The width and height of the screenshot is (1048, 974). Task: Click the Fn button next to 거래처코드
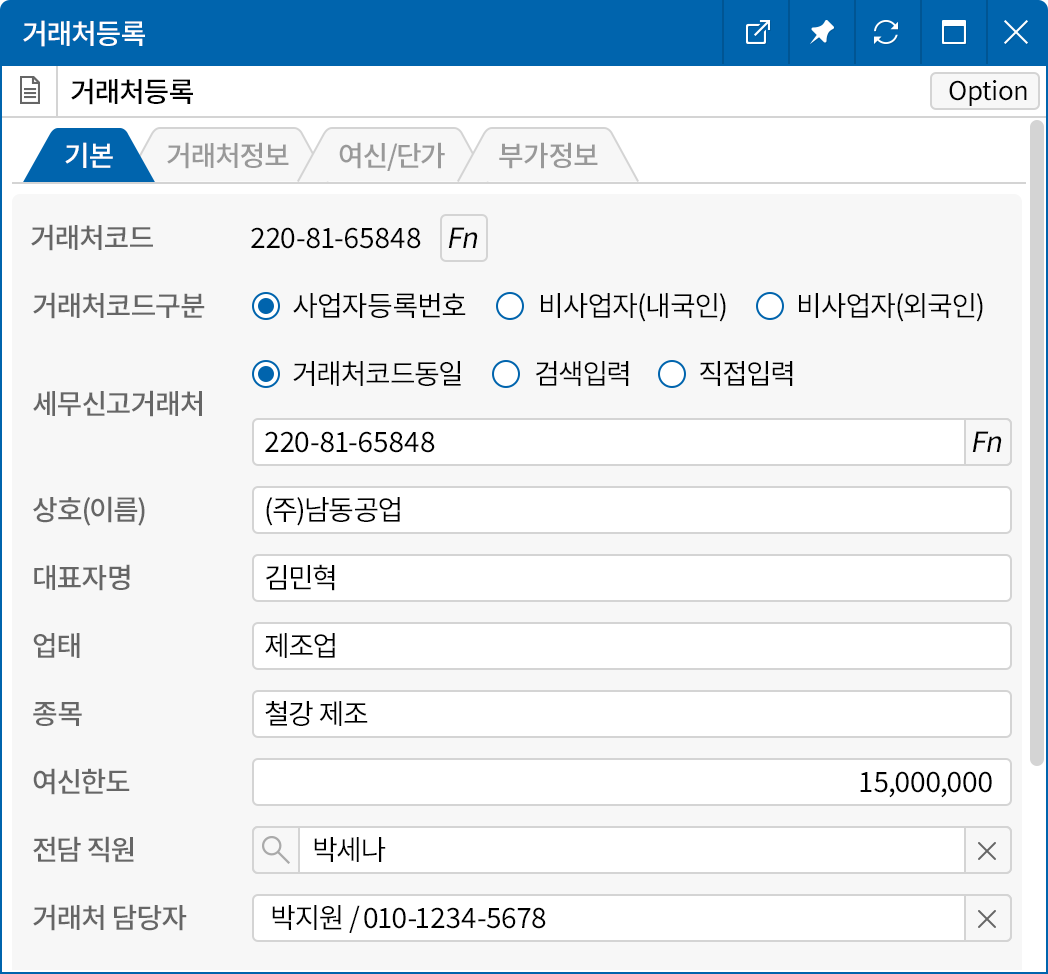tap(463, 239)
